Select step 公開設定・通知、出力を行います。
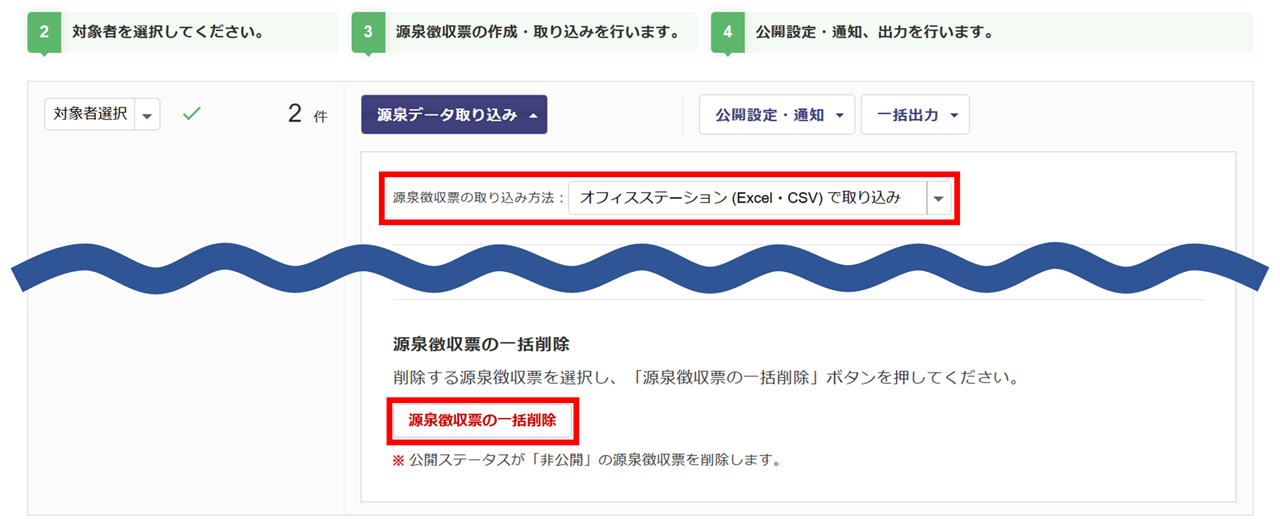1280x524 pixels. tap(870, 32)
